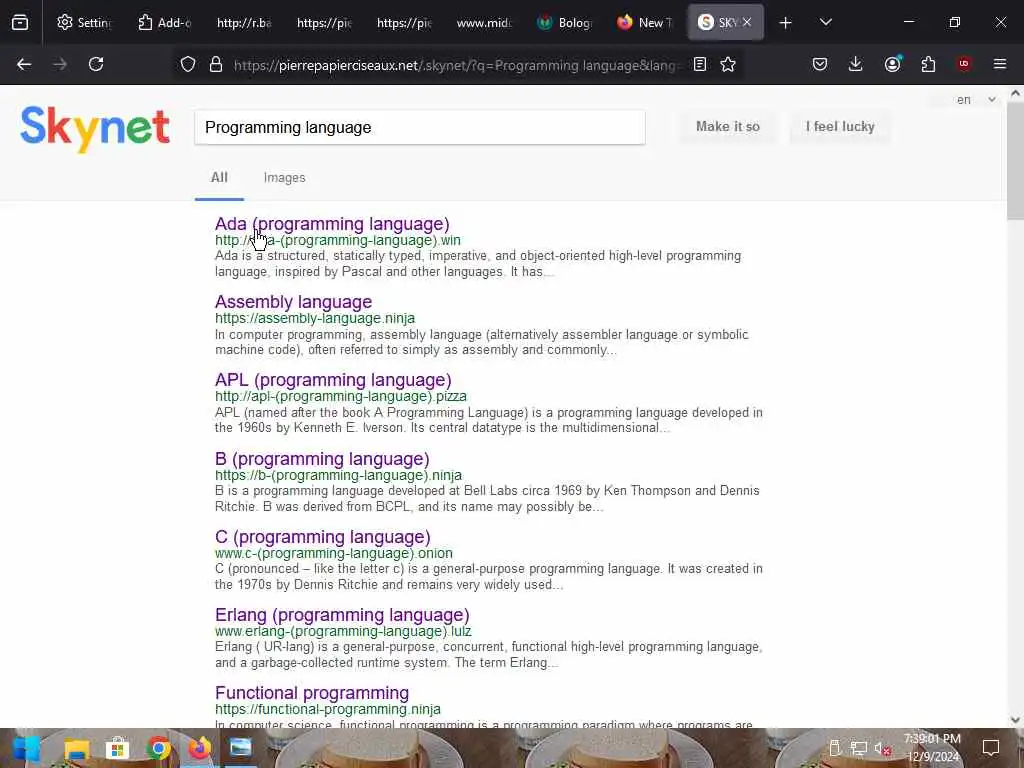Show site security padlock info

pos(216,64)
